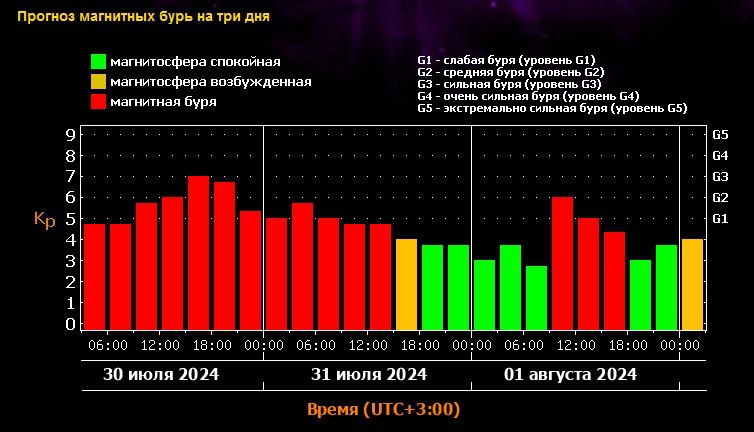Click the yellow bar at the chart's far right
754x432 pixels.
coord(692,284)
